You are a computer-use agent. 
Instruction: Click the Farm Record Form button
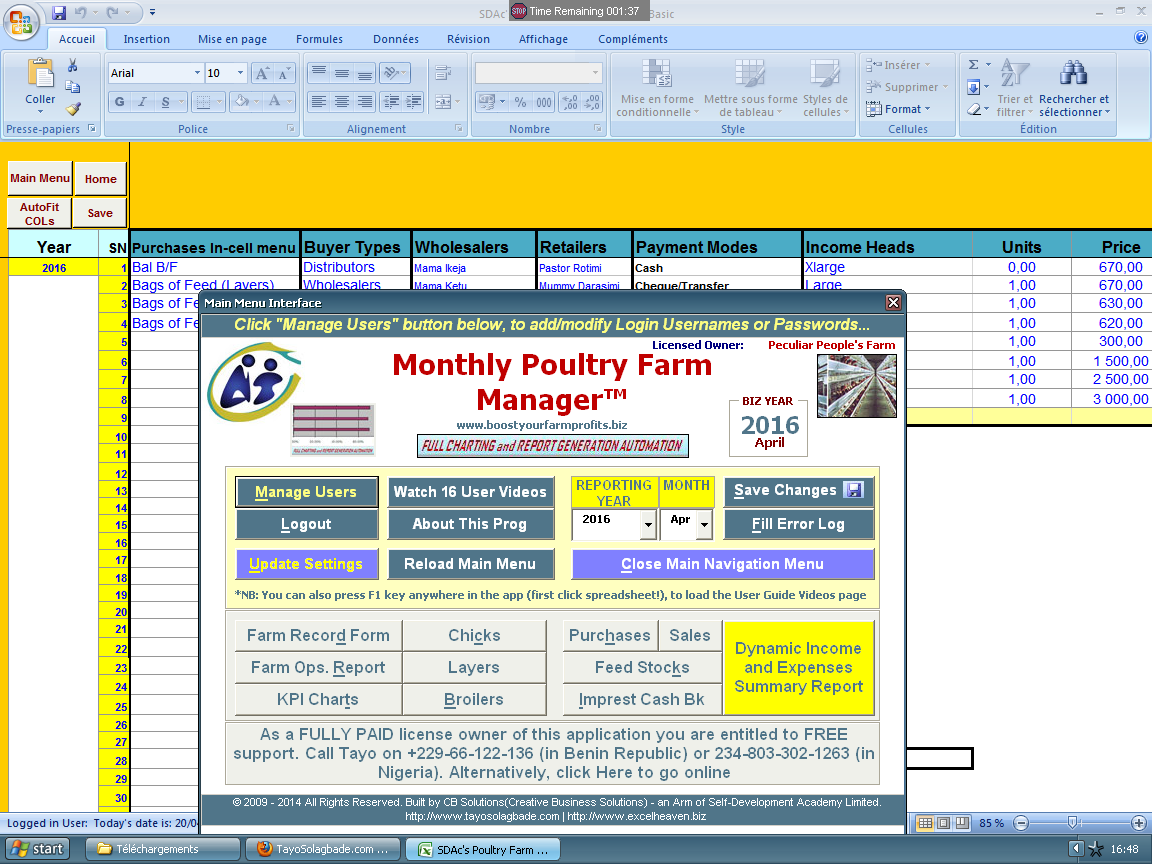[x=318, y=636]
